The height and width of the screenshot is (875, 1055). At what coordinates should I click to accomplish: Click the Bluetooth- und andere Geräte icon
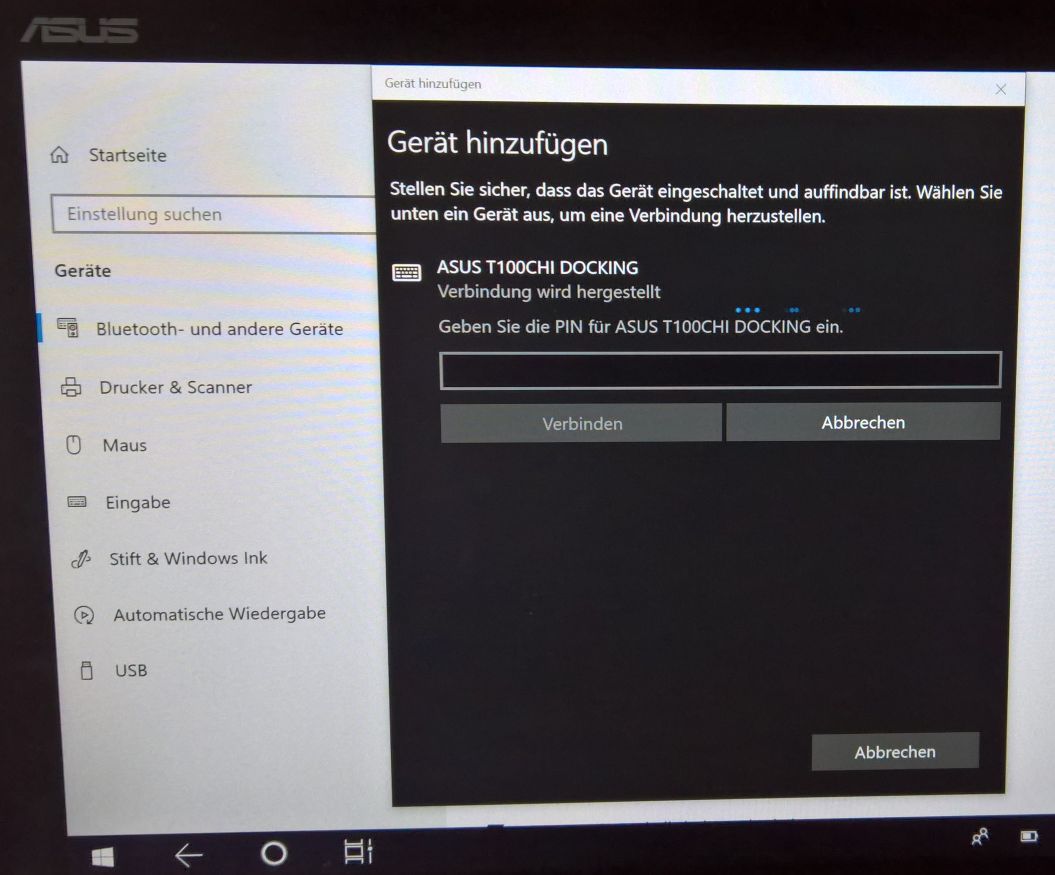(68, 328)
